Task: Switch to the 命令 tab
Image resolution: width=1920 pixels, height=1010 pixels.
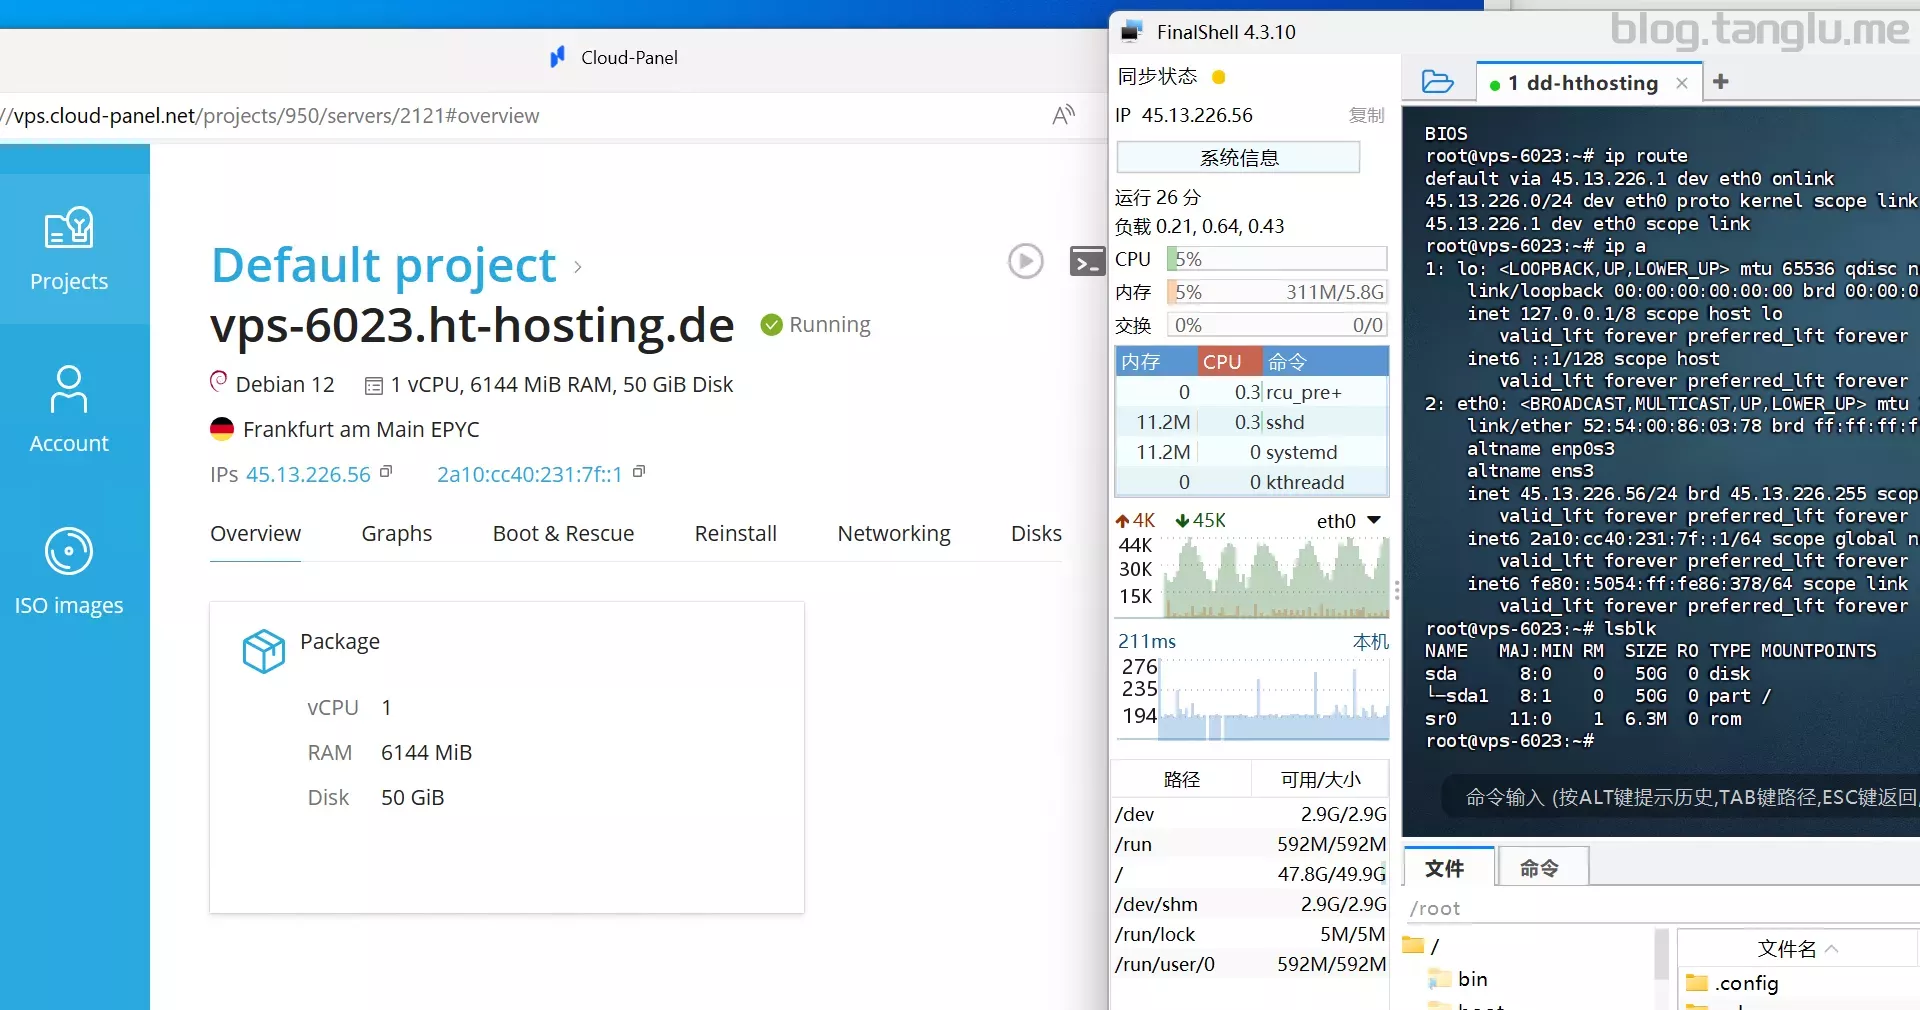Action: tap(1539, 868)
